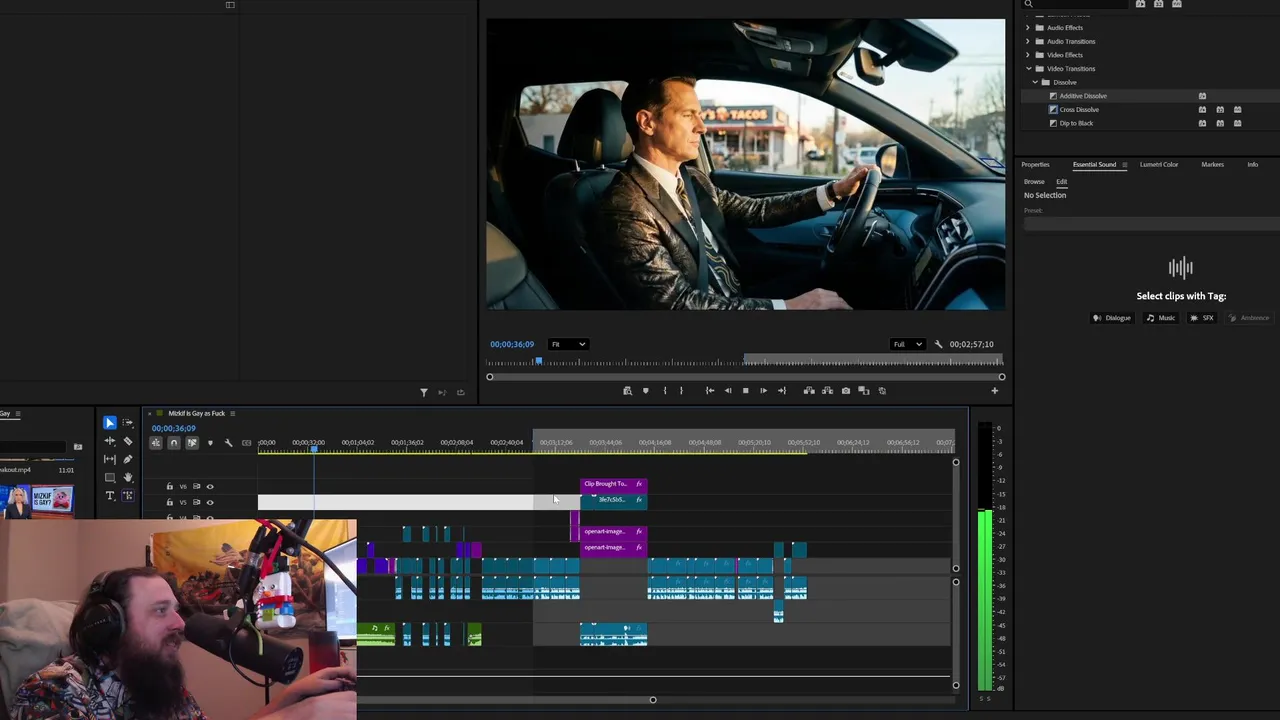The image size is (1280, 720).
Task: Open the Fit zoom level dropdown
Action: point(568,344)
